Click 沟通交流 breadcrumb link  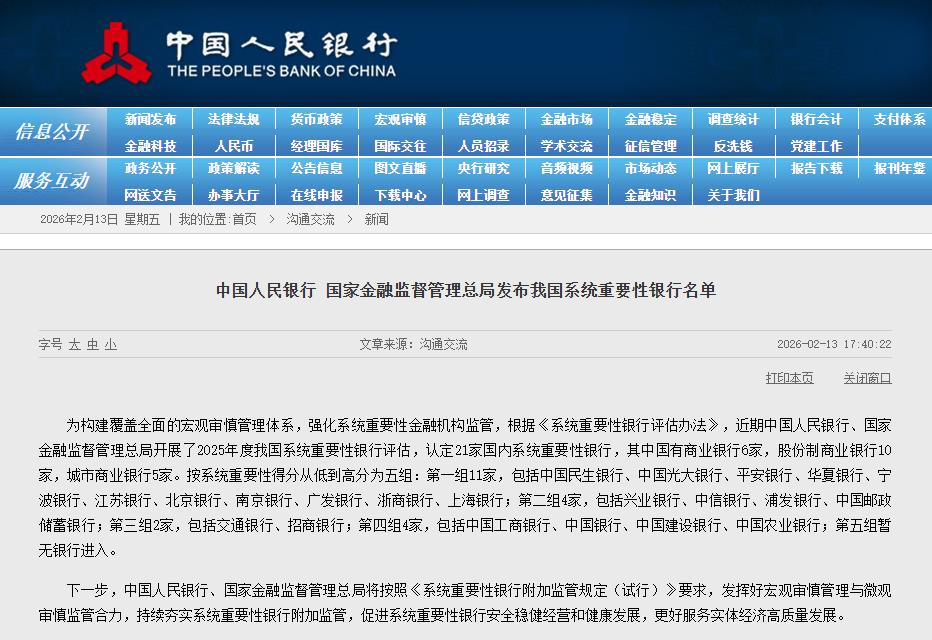(310, 219)
